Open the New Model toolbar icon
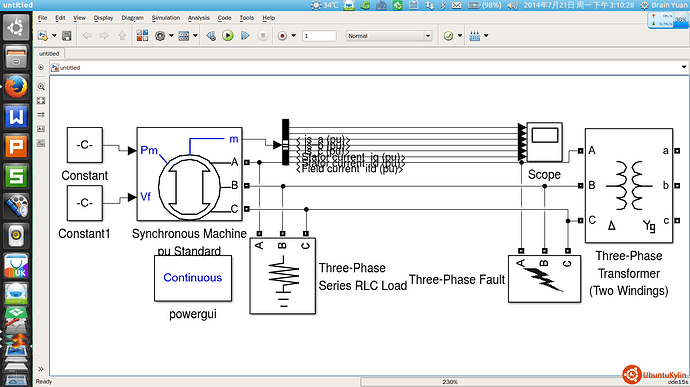The height and width of the screenshot is (387, 690). click(x=43, y=36)
